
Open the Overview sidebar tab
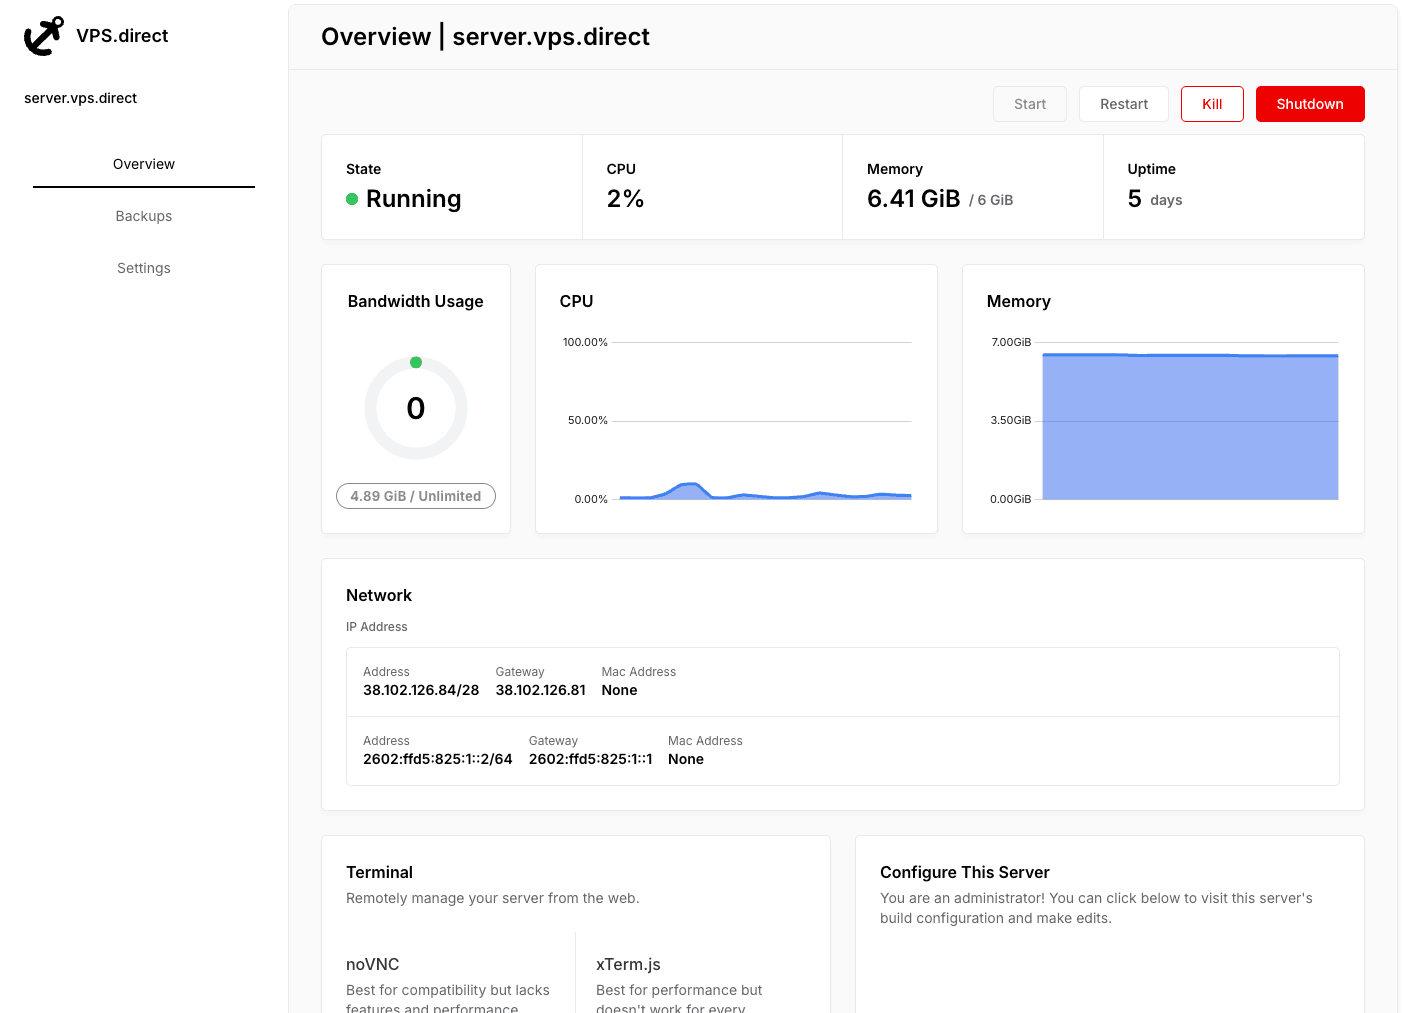[144, 164]
